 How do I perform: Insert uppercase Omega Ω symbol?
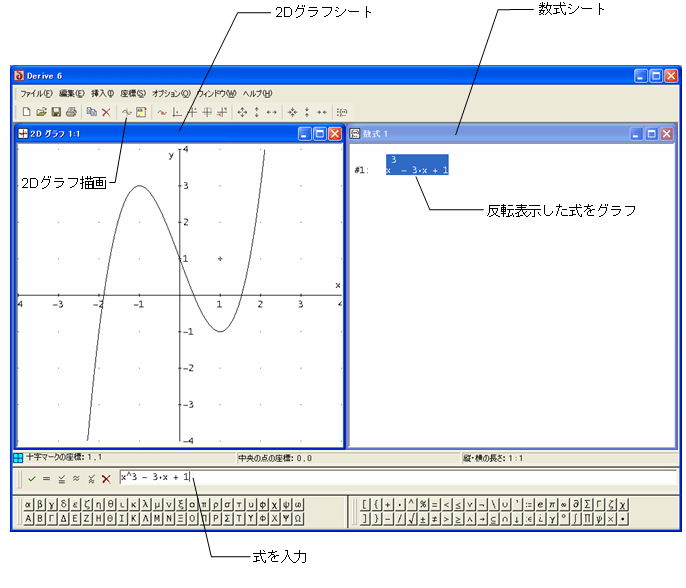[298, 519]
